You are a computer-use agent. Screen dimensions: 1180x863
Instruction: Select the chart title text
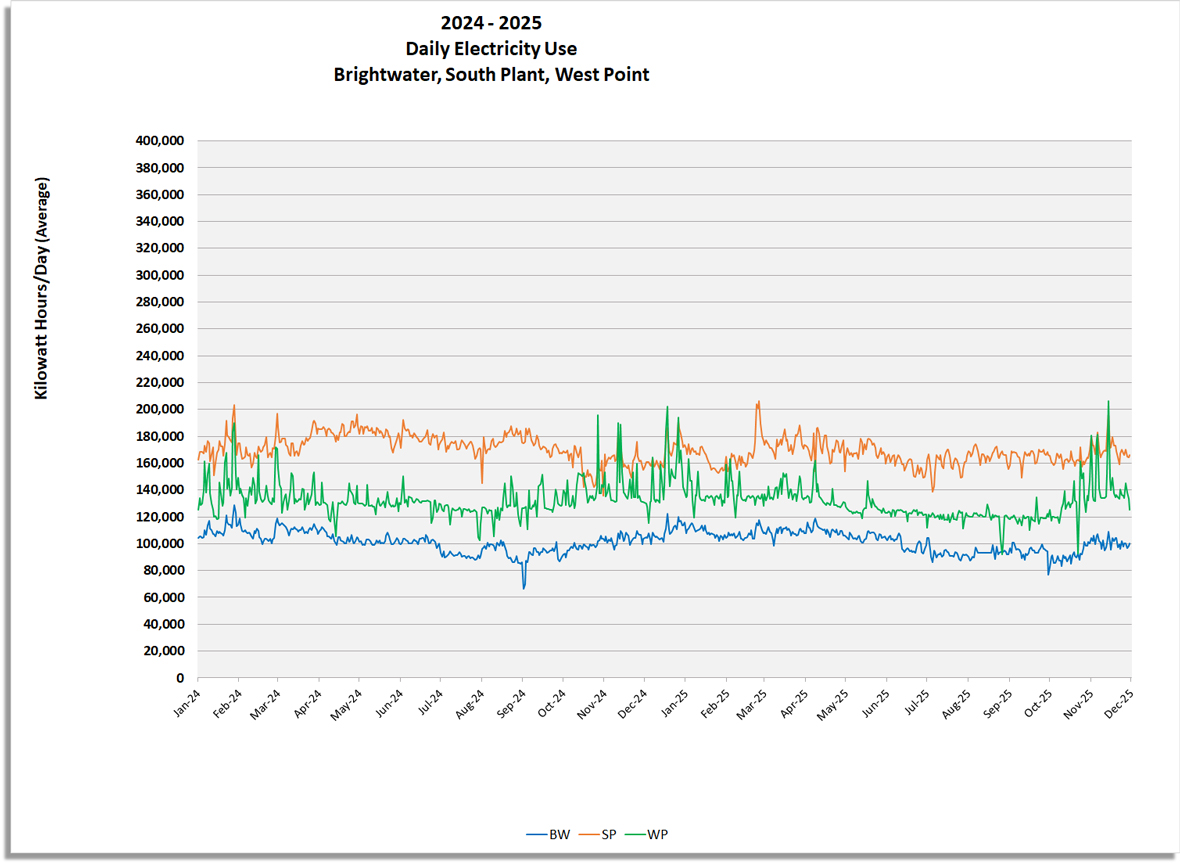[491, 22]
